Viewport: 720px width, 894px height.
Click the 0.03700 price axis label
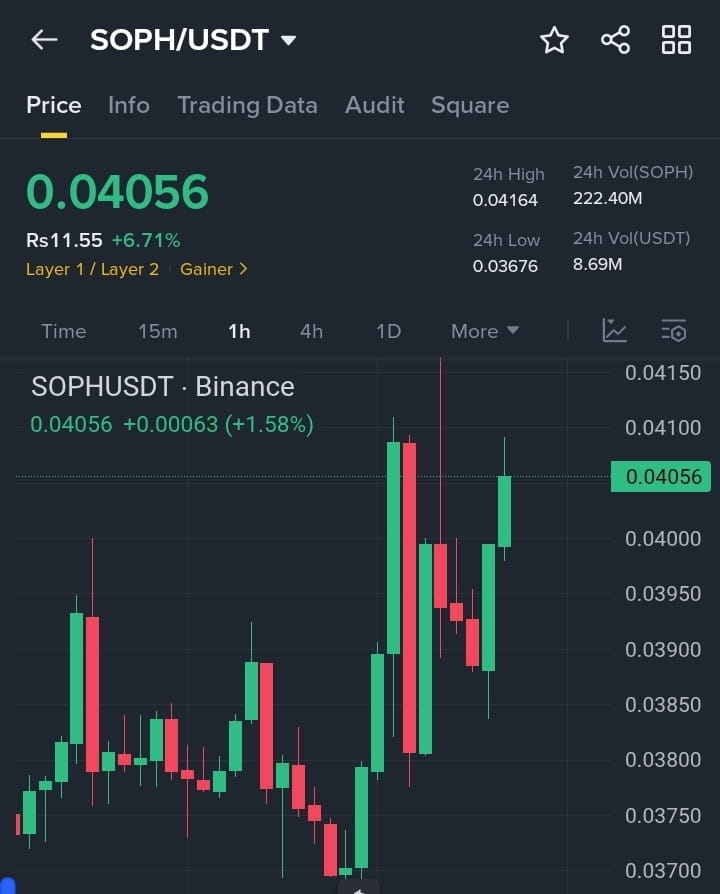tap(663, 871)
